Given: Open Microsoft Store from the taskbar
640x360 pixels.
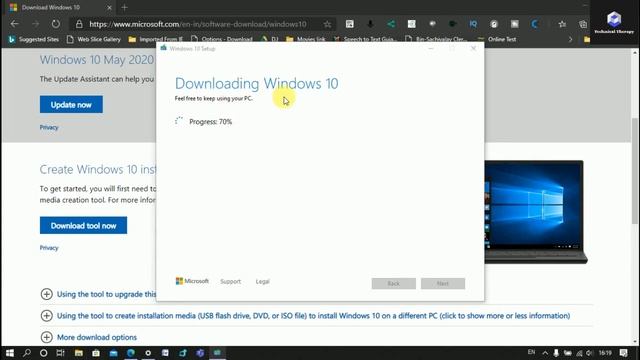Looking at the screenshot, I should [x=96, y=353].
